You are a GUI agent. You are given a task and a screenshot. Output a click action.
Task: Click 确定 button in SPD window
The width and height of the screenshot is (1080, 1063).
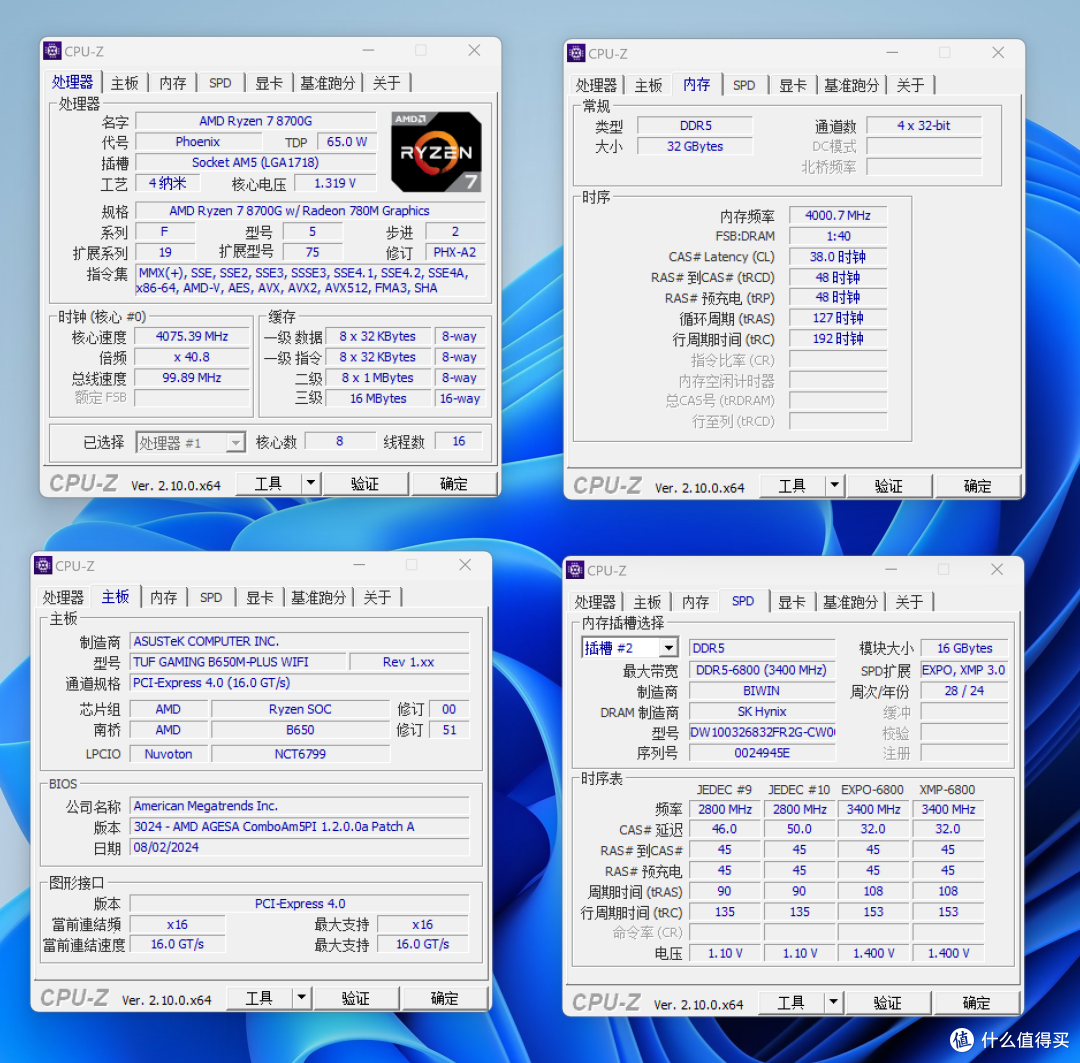click(x=976, y=1002)
